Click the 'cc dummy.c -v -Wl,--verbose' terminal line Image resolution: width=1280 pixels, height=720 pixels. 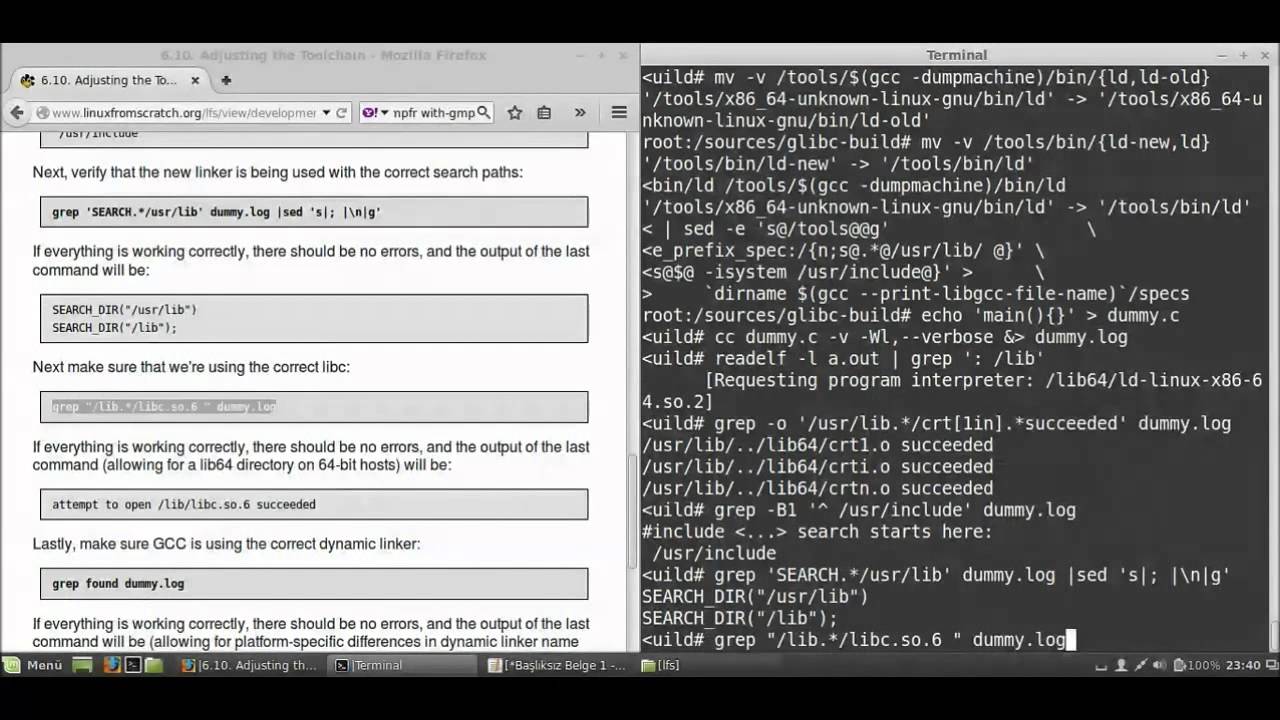click(885, 337)
